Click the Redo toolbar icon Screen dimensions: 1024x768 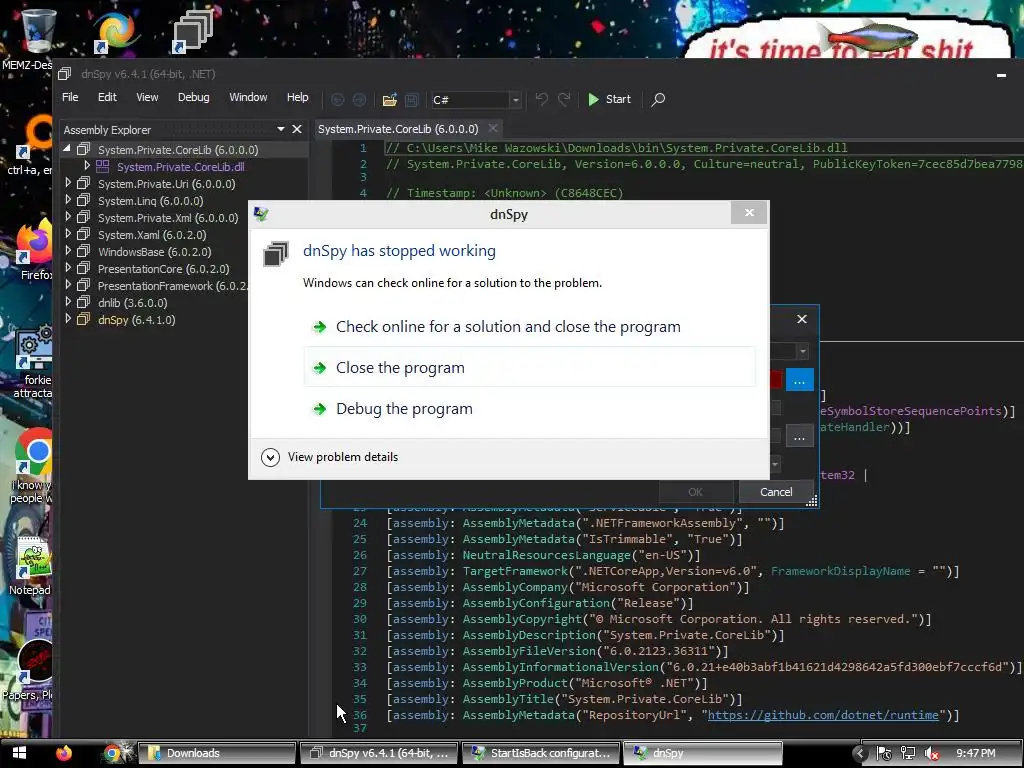[564, 99]
